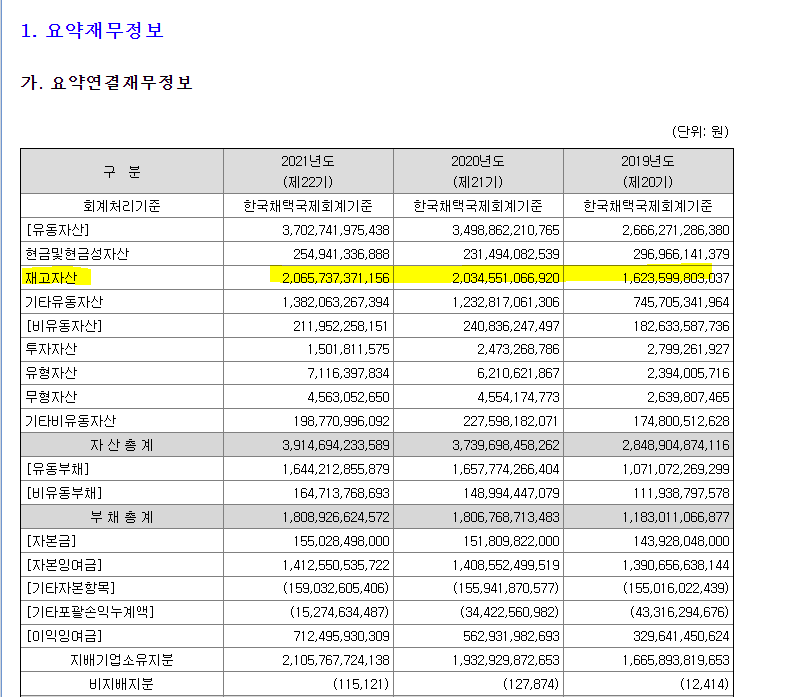This screenshot has height=697, width=788.
Task: Click the value 1,932,929,872,653
Action: click(506, 660)
